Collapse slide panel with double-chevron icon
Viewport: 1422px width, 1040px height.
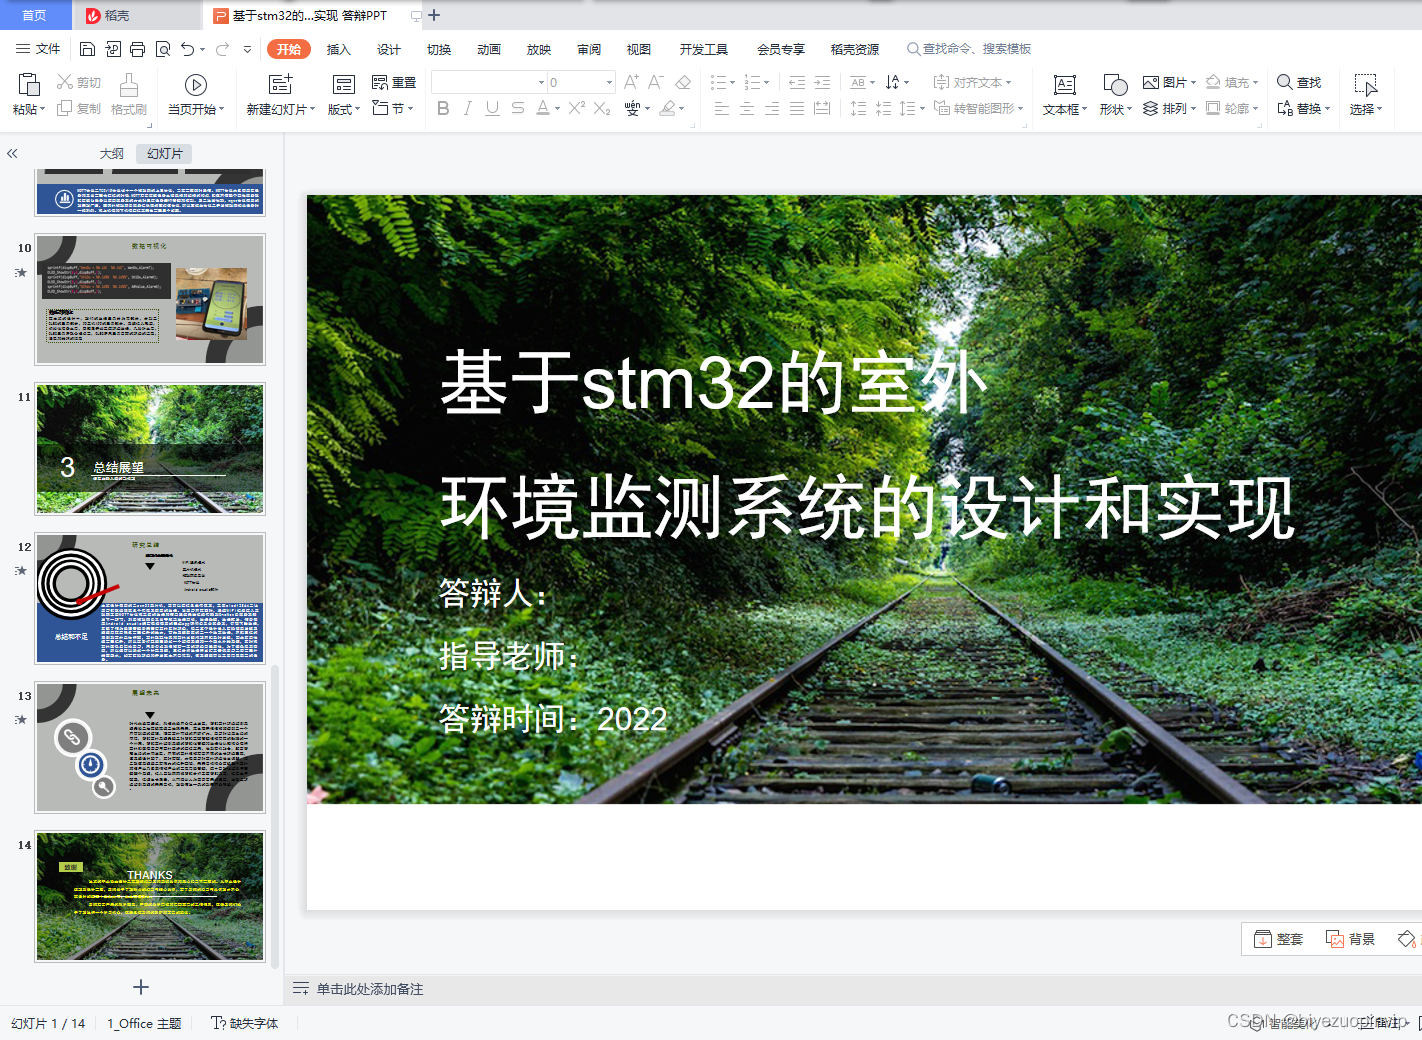[x=12, y=153]
